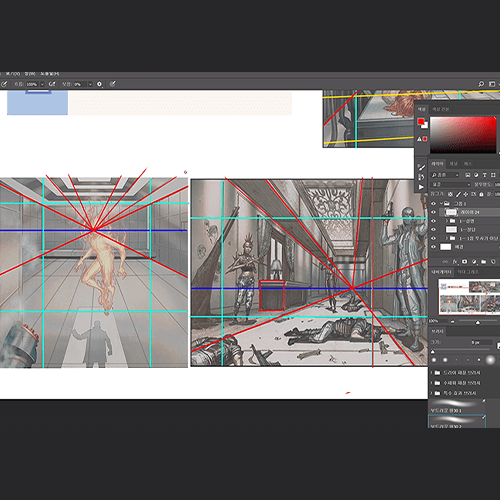This screenshot has height=500, width=500.
Task: Open layer filter kind dropdown
Action: coord(445,175)
